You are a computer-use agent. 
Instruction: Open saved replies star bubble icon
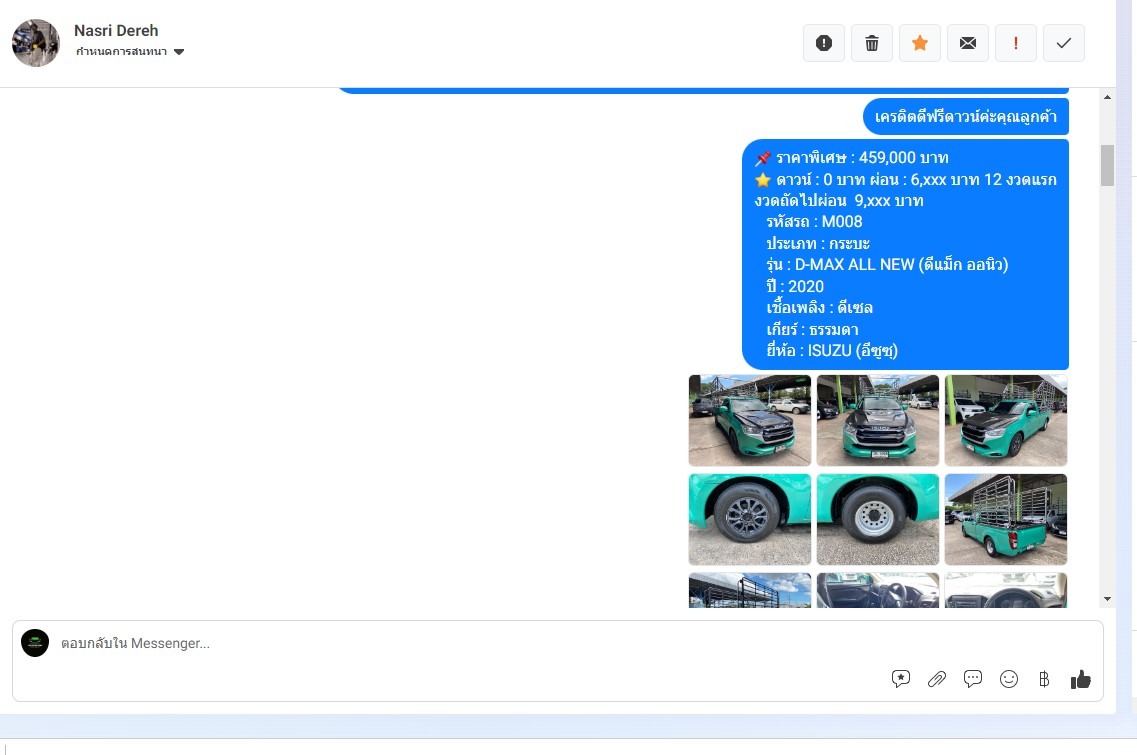pyautogui.click(x=901, y=679)
